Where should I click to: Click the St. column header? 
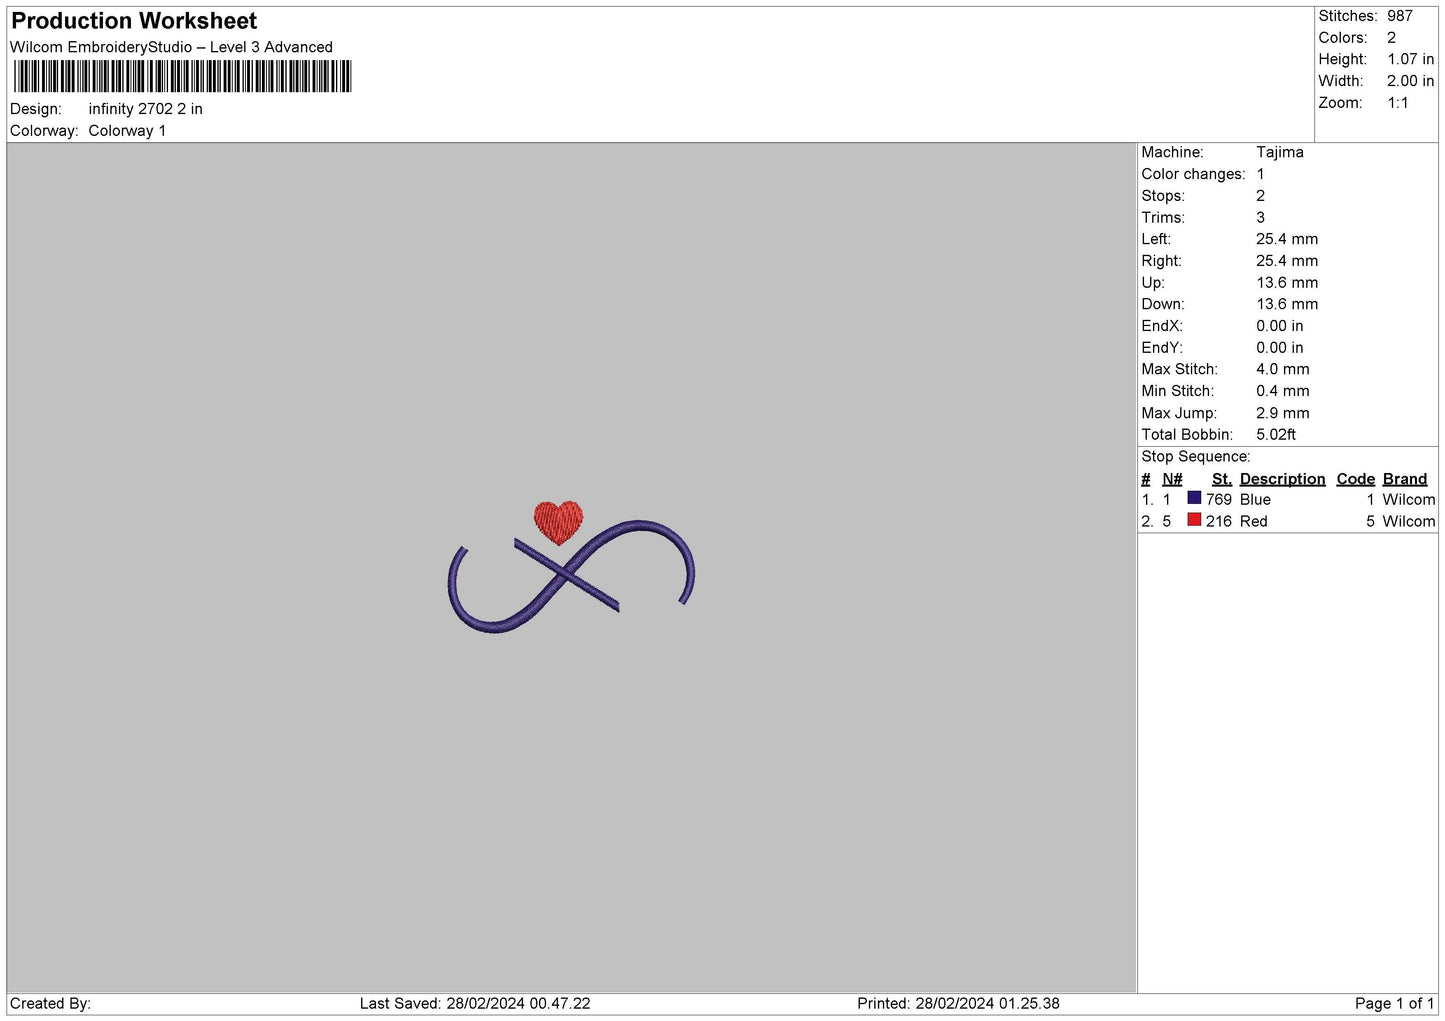click(x=1222, y=479)
